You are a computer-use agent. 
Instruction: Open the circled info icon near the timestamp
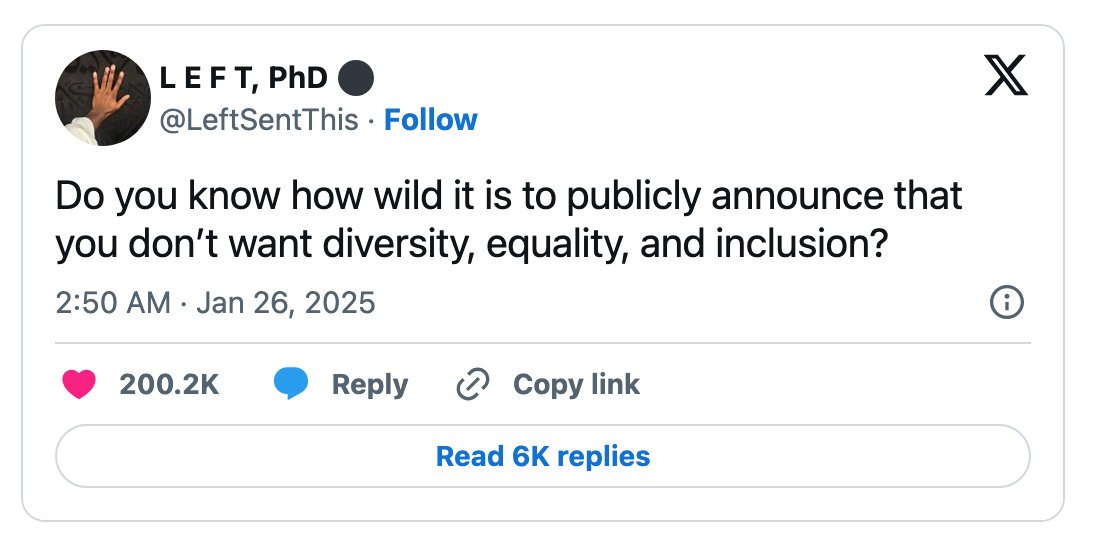tap(1007, 303)
